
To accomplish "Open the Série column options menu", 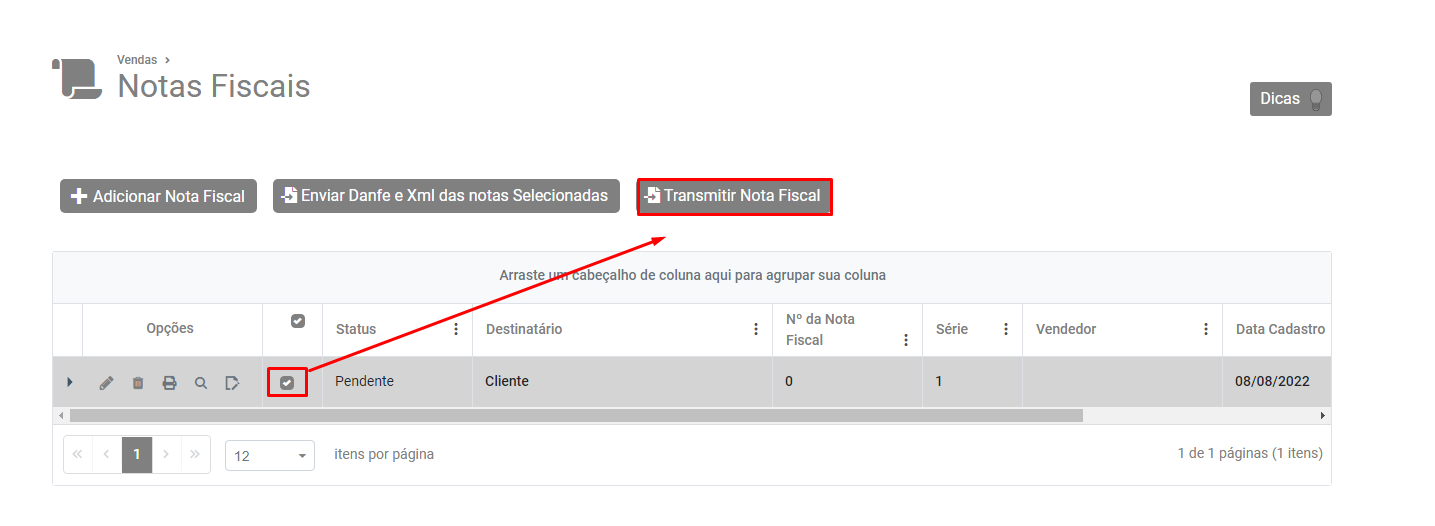I will [x=1006, y=329].
